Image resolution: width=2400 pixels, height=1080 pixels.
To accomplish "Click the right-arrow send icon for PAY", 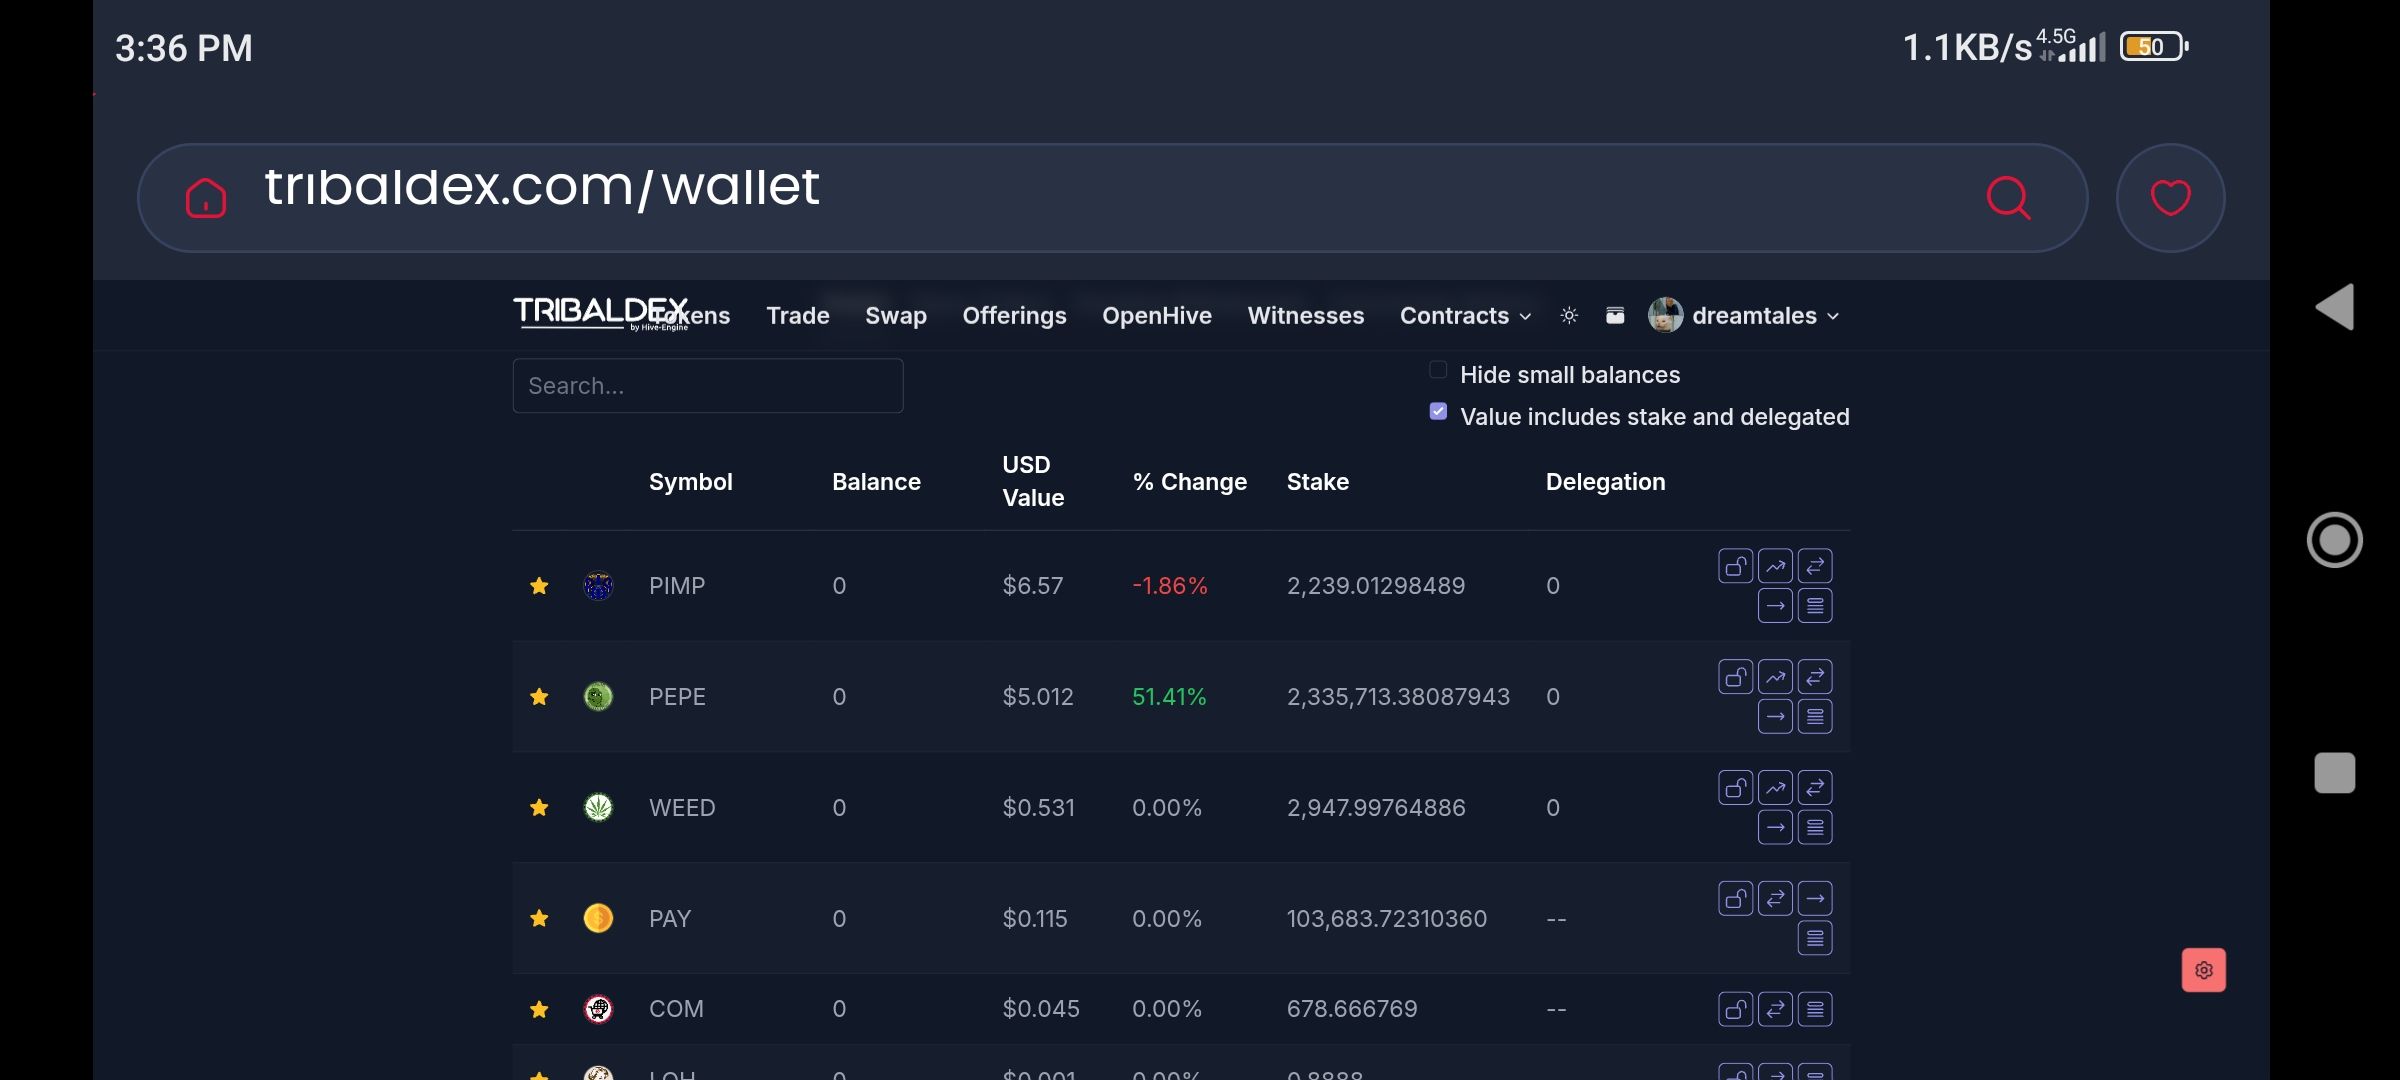I will point(1815,899).
